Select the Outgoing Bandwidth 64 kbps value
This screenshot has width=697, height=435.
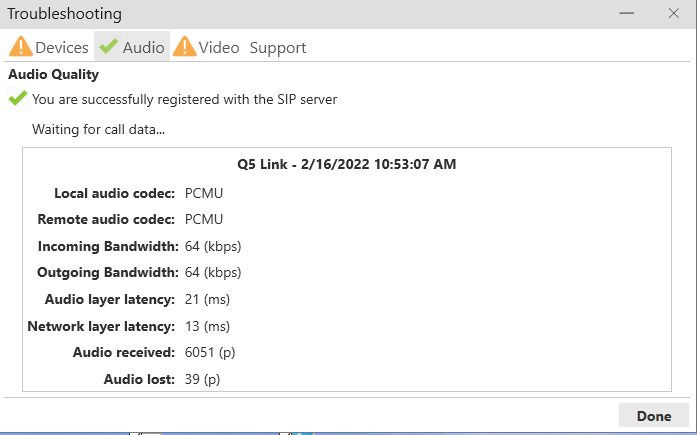pos(213,272)
